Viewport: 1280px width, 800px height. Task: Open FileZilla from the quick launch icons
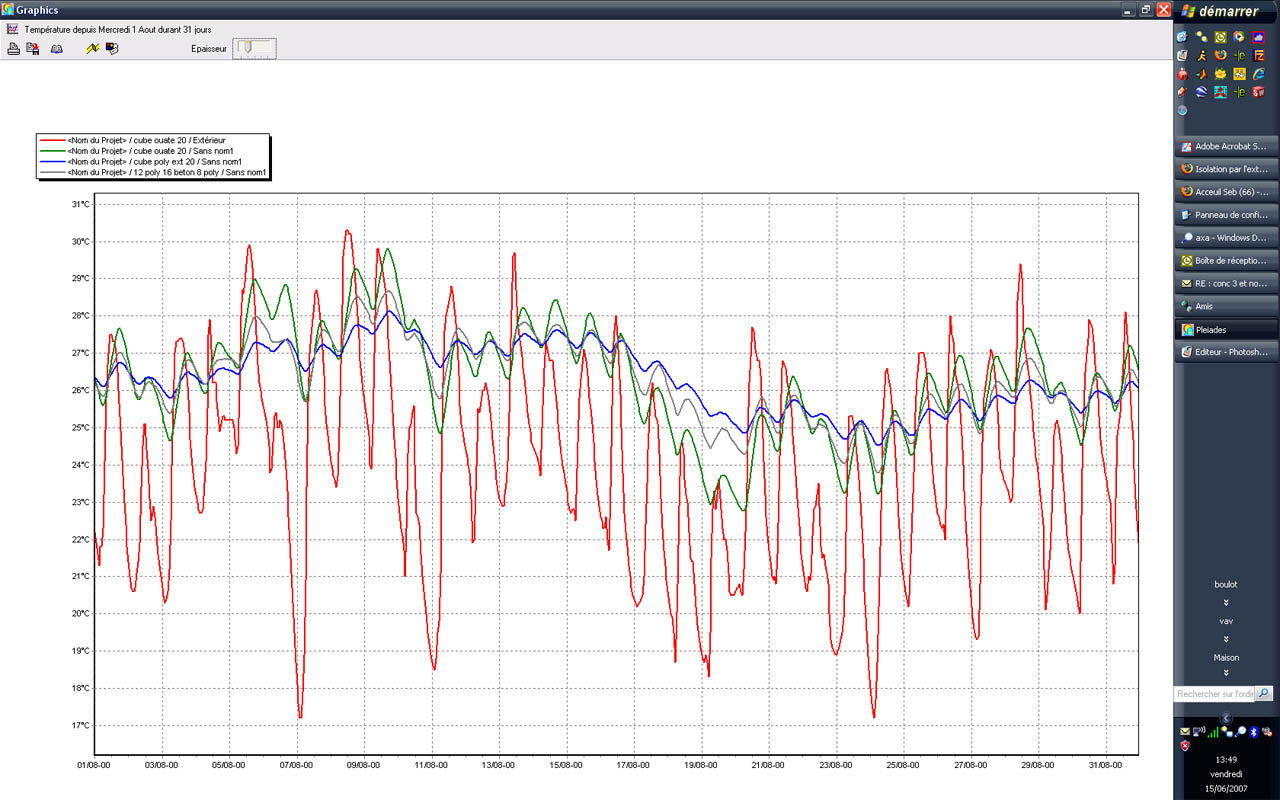pyautogui.click(x=1259, y=55)
